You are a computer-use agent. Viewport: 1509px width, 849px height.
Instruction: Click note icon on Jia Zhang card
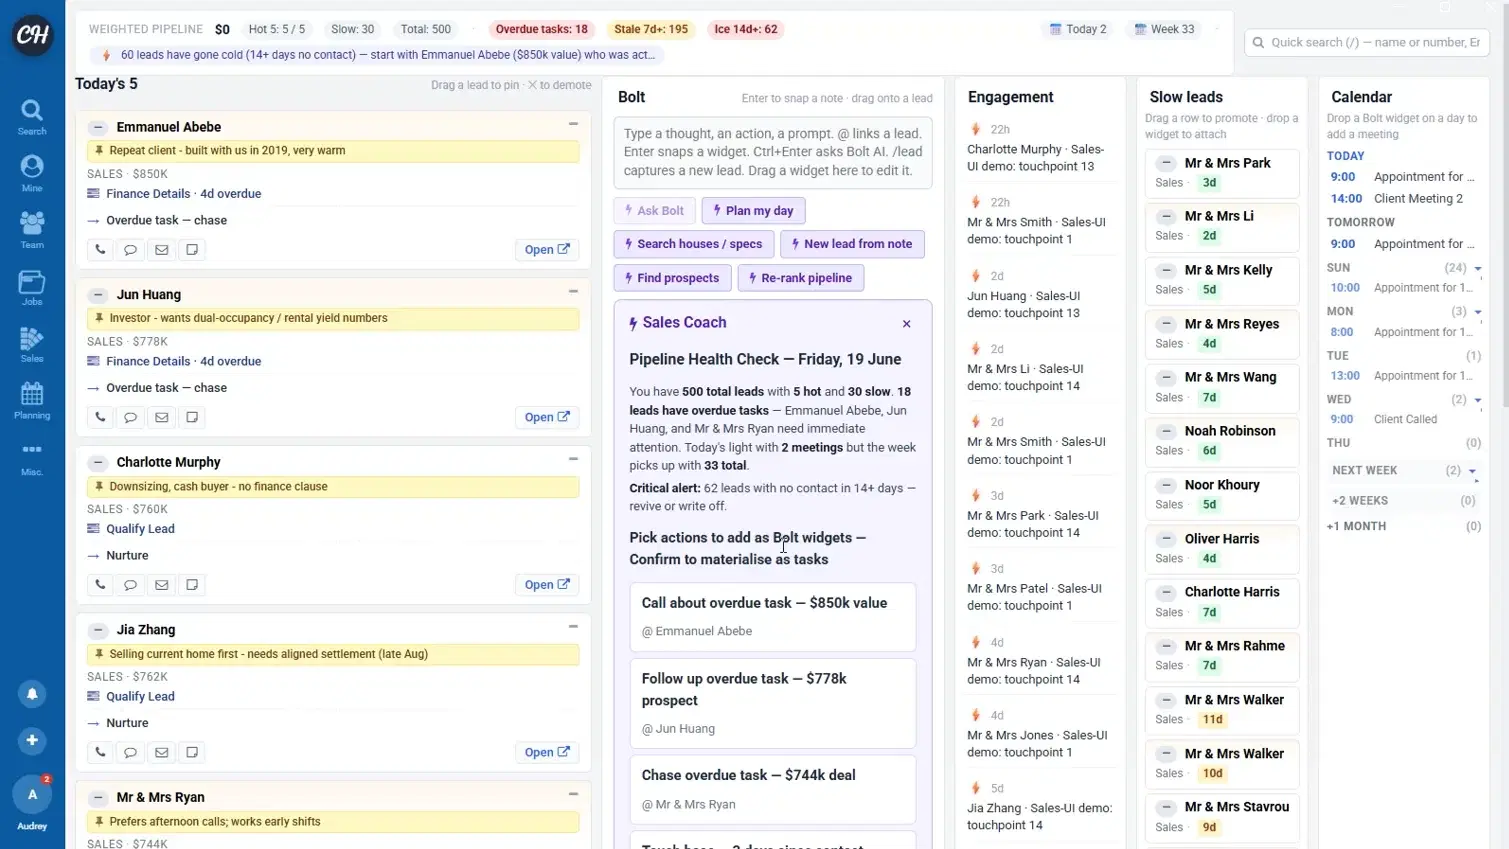click(x=192, y=752)
